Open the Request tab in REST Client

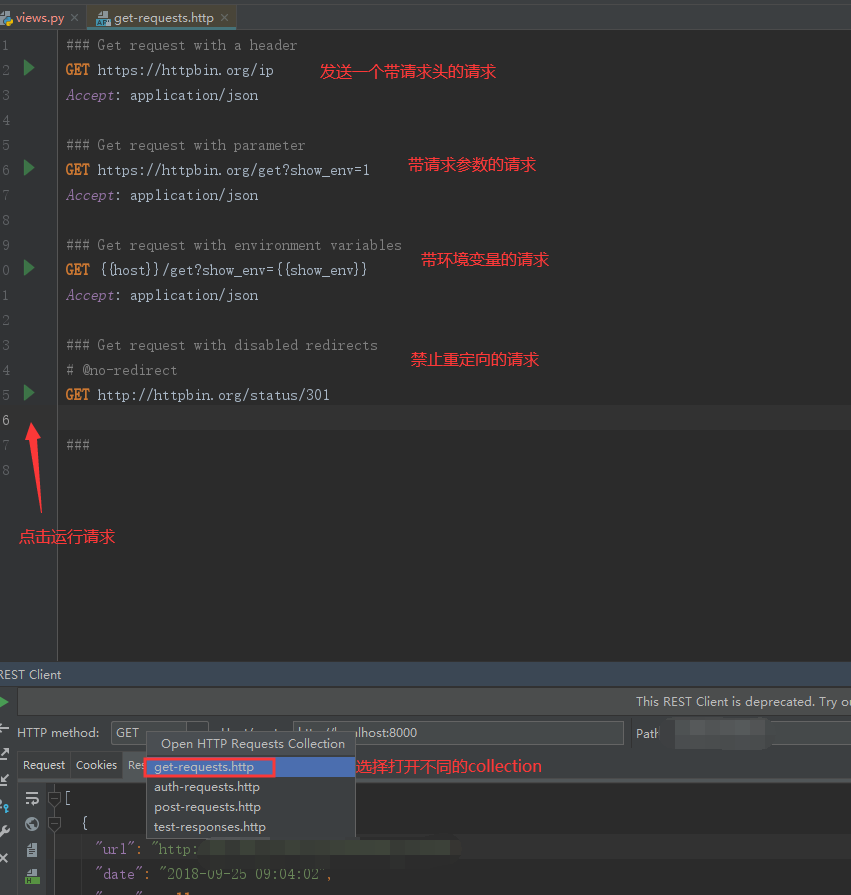(44, 765)
